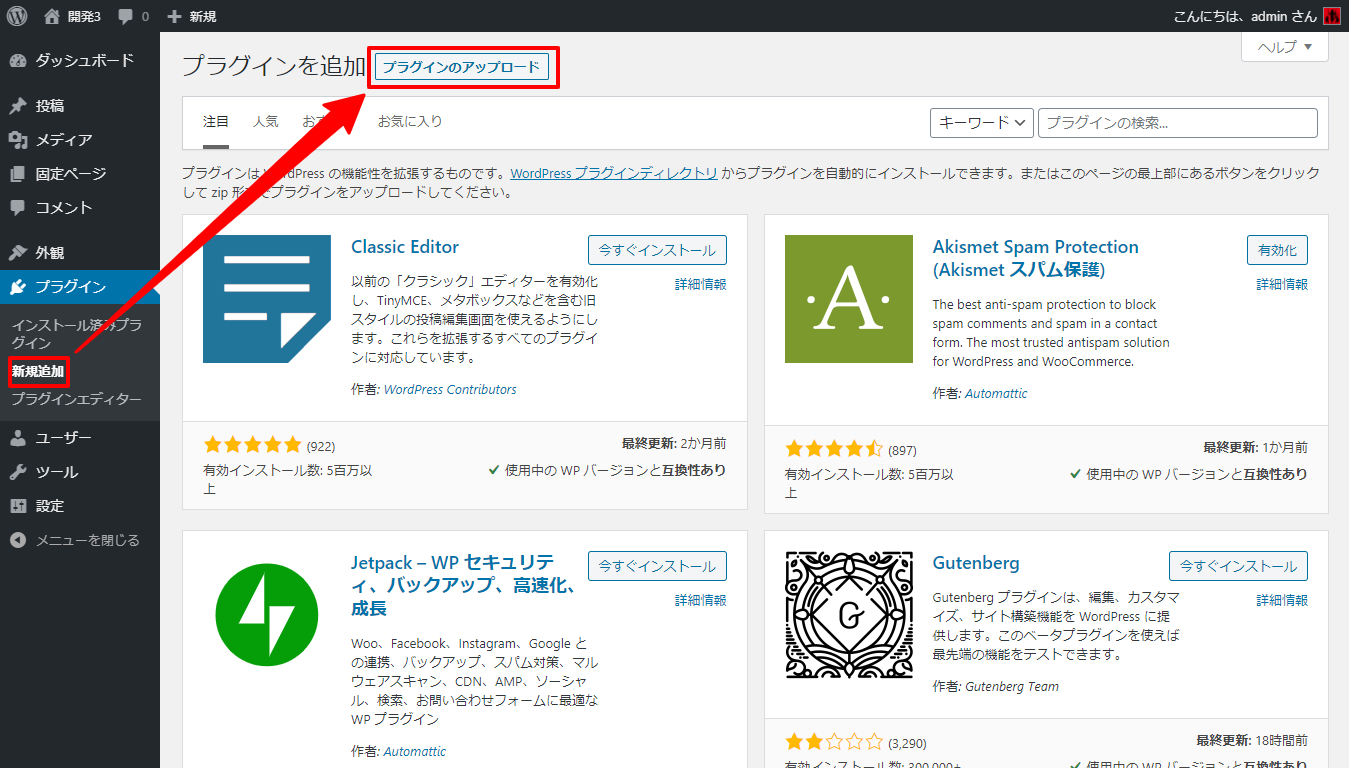Open Automattic author link under Jetpack
Viewport: 1349px width, 768px height.
[415, 751]
